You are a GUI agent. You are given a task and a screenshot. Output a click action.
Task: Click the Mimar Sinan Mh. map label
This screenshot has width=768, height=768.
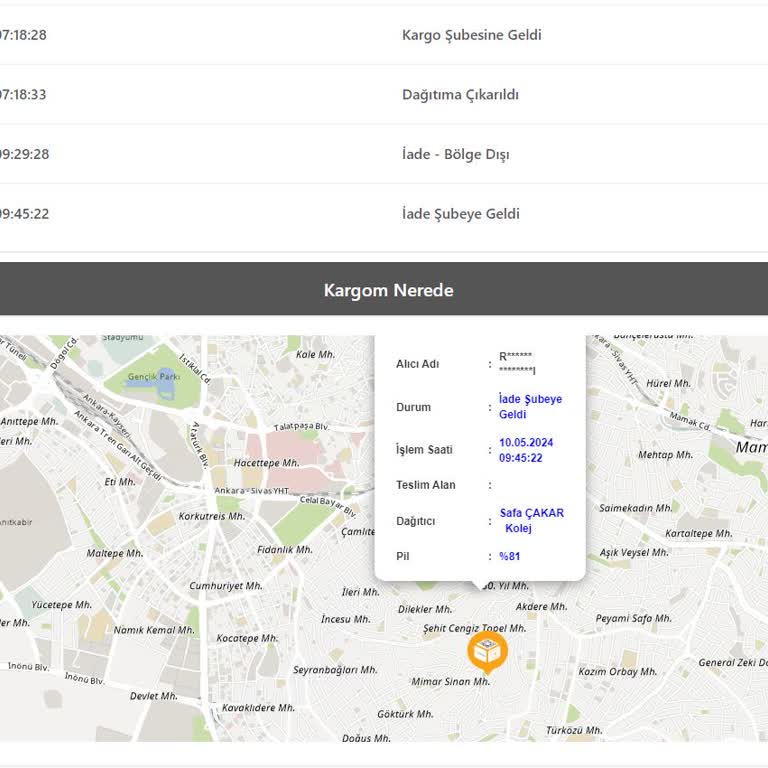click(450, 682)
